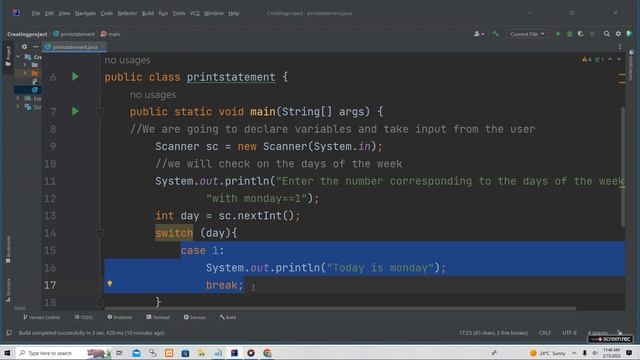640x360 pixels.
Task: Open the user account dropdown icon
Action: click(x=479, y=34)
